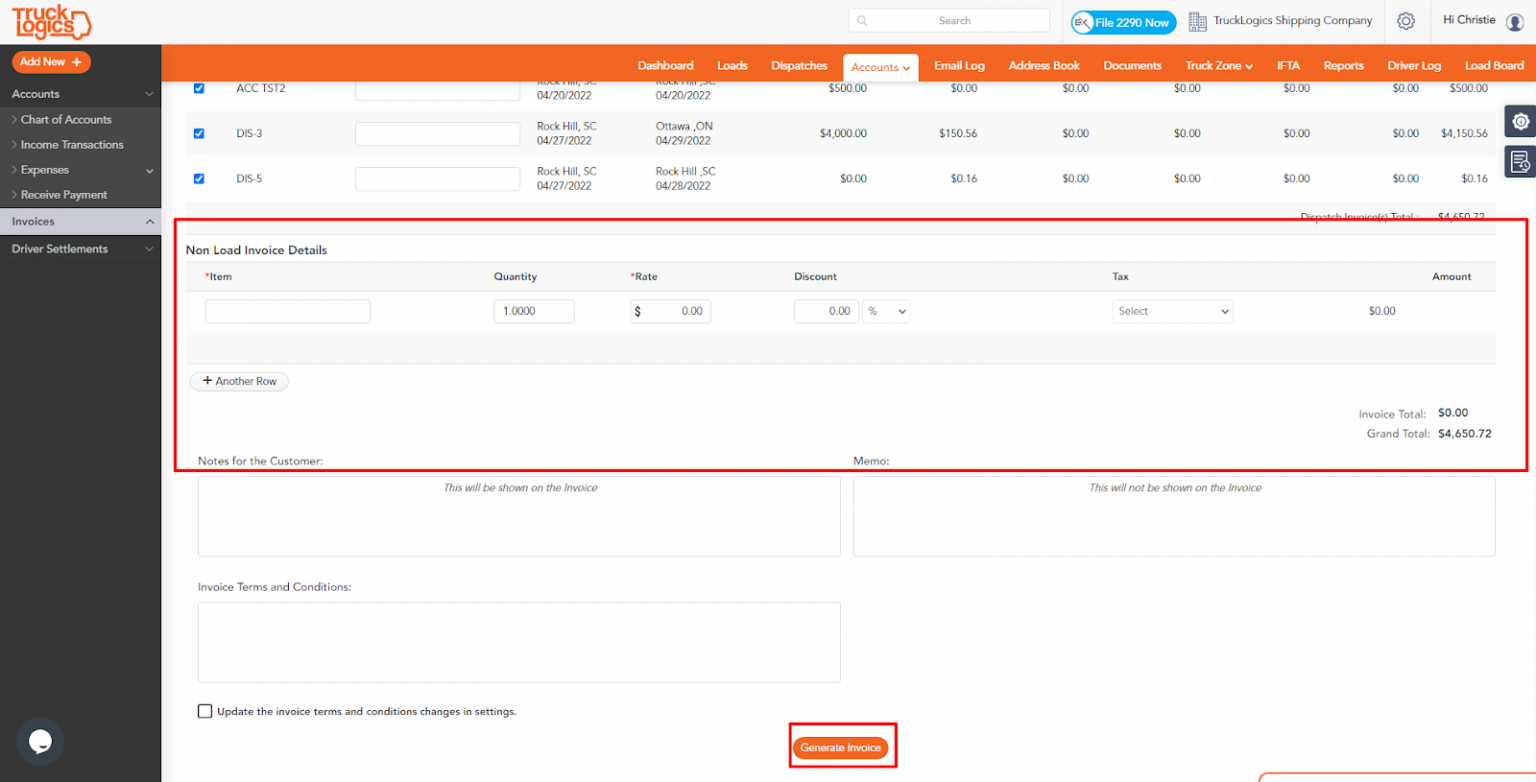
Task: Click the company building icon
Action: click(x=1197, y=21)
